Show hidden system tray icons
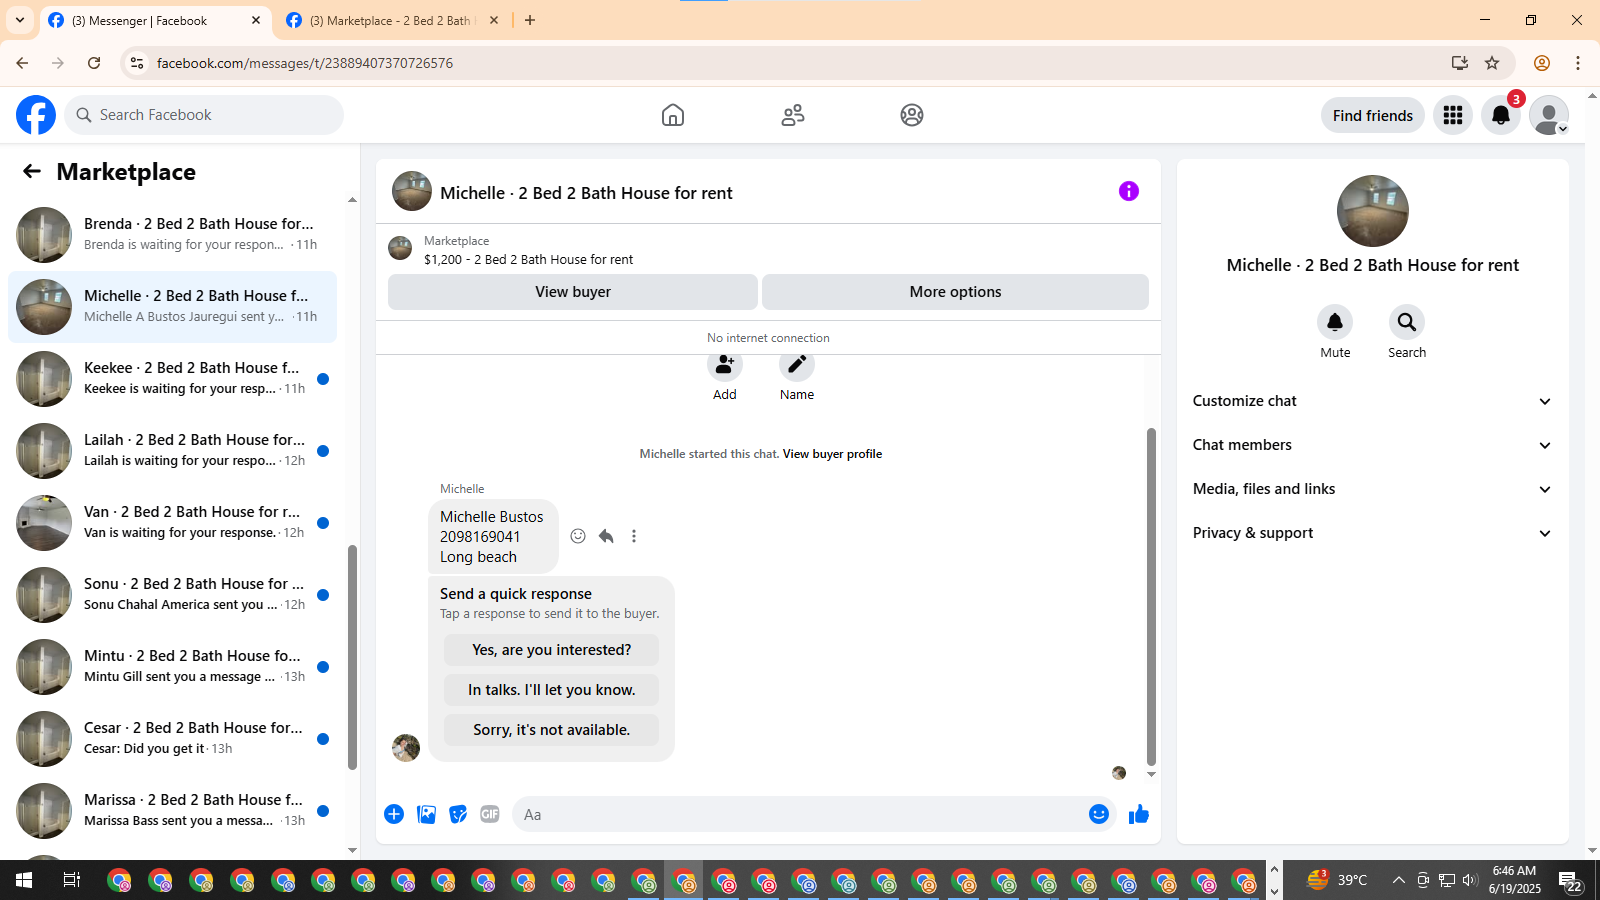The image size is (1600, 900). (1398, 880)
